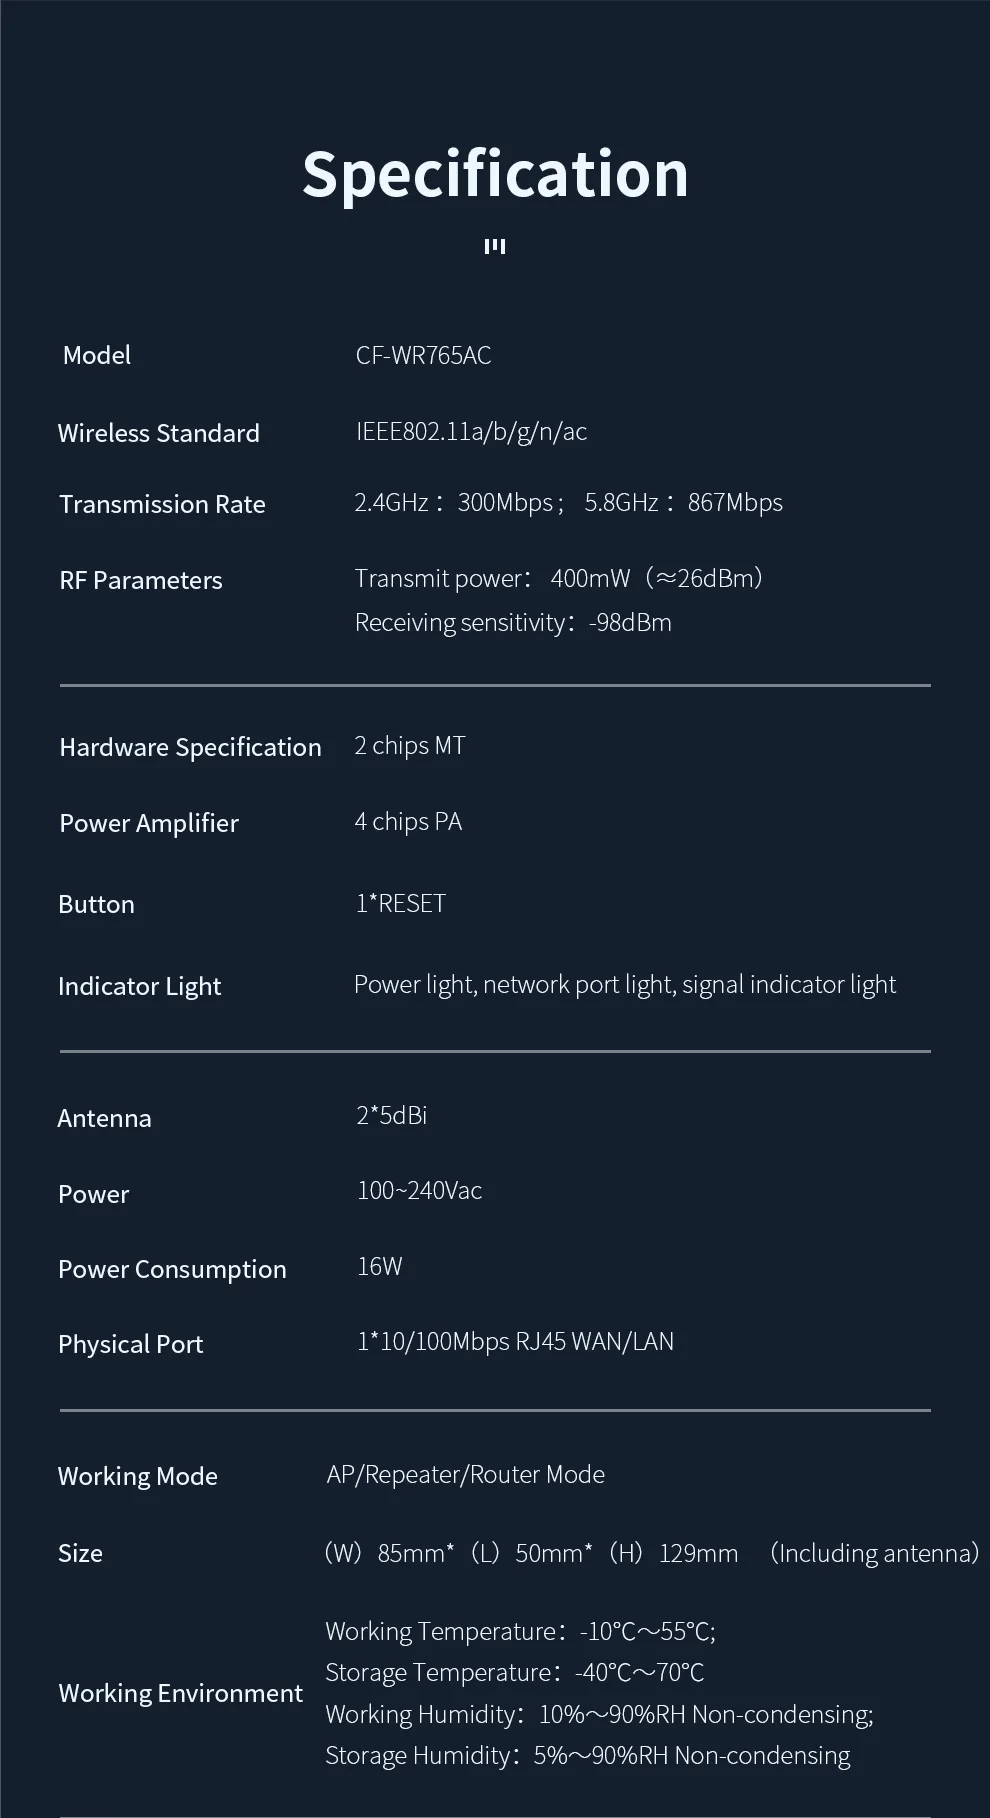Click the Indicator Light label
This screenshot has height=1818, width=990.
[139, 986]
